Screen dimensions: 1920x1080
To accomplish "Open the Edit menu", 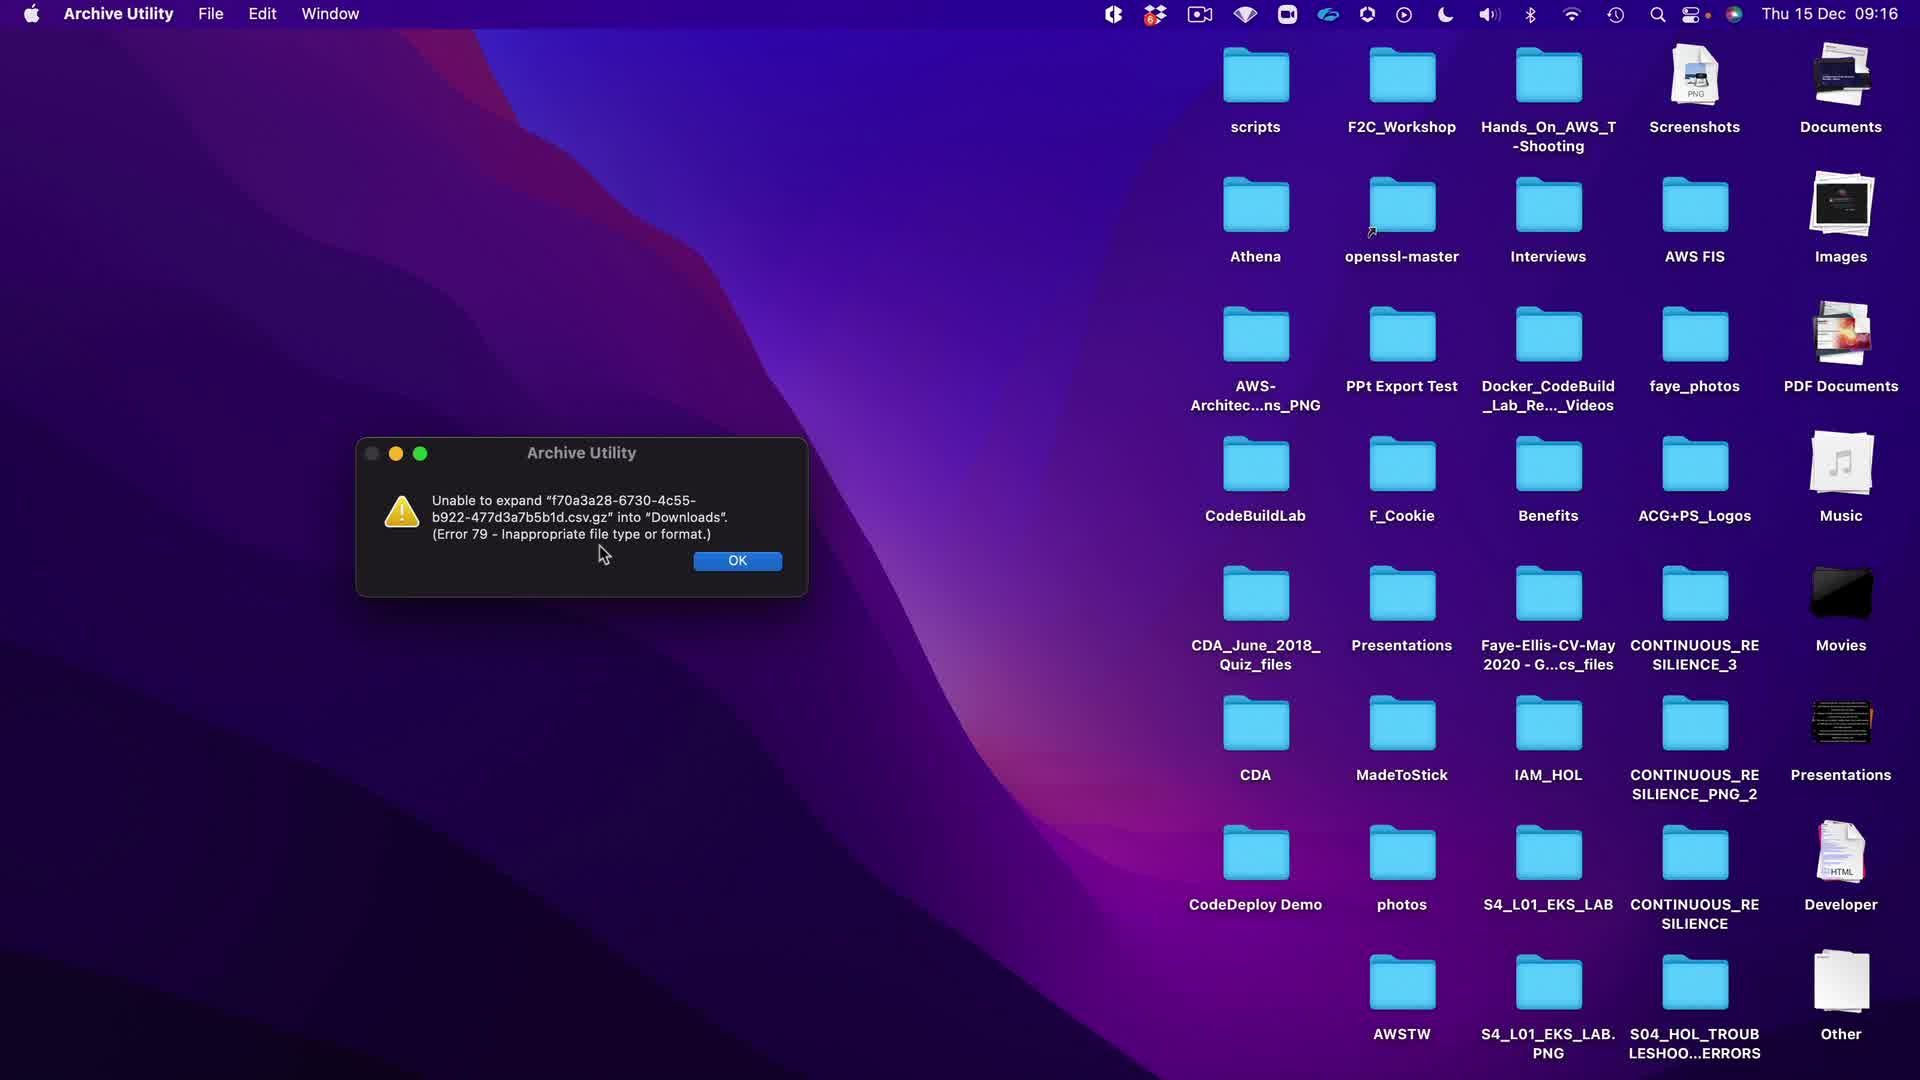I will click(x=262, y=14).
